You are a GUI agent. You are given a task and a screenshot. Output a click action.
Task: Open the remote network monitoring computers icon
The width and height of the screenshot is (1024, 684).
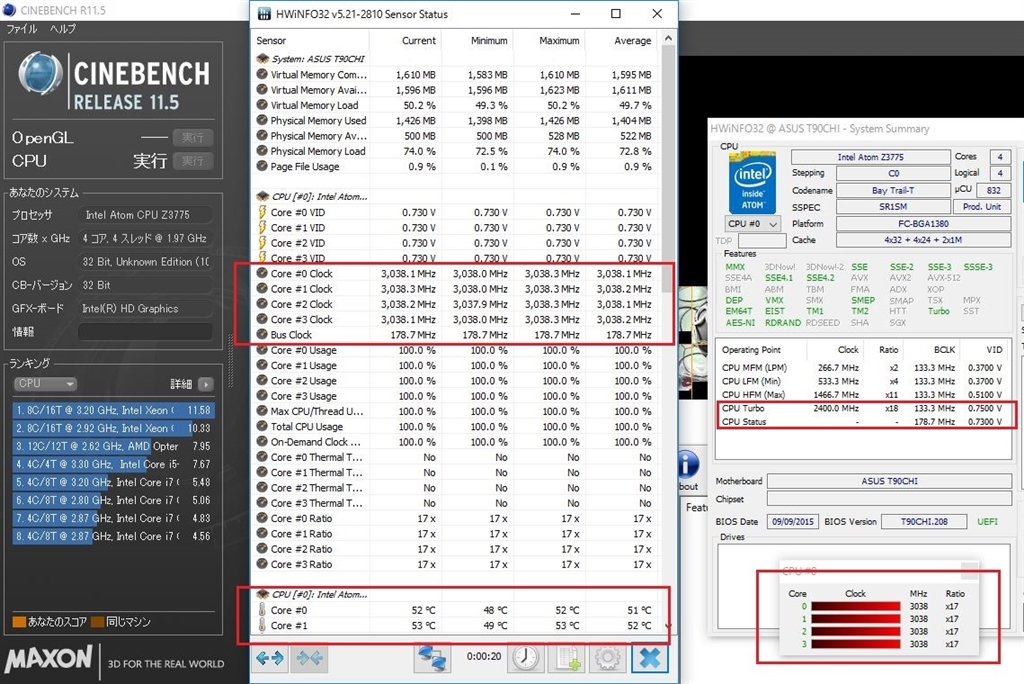point(432,658)
